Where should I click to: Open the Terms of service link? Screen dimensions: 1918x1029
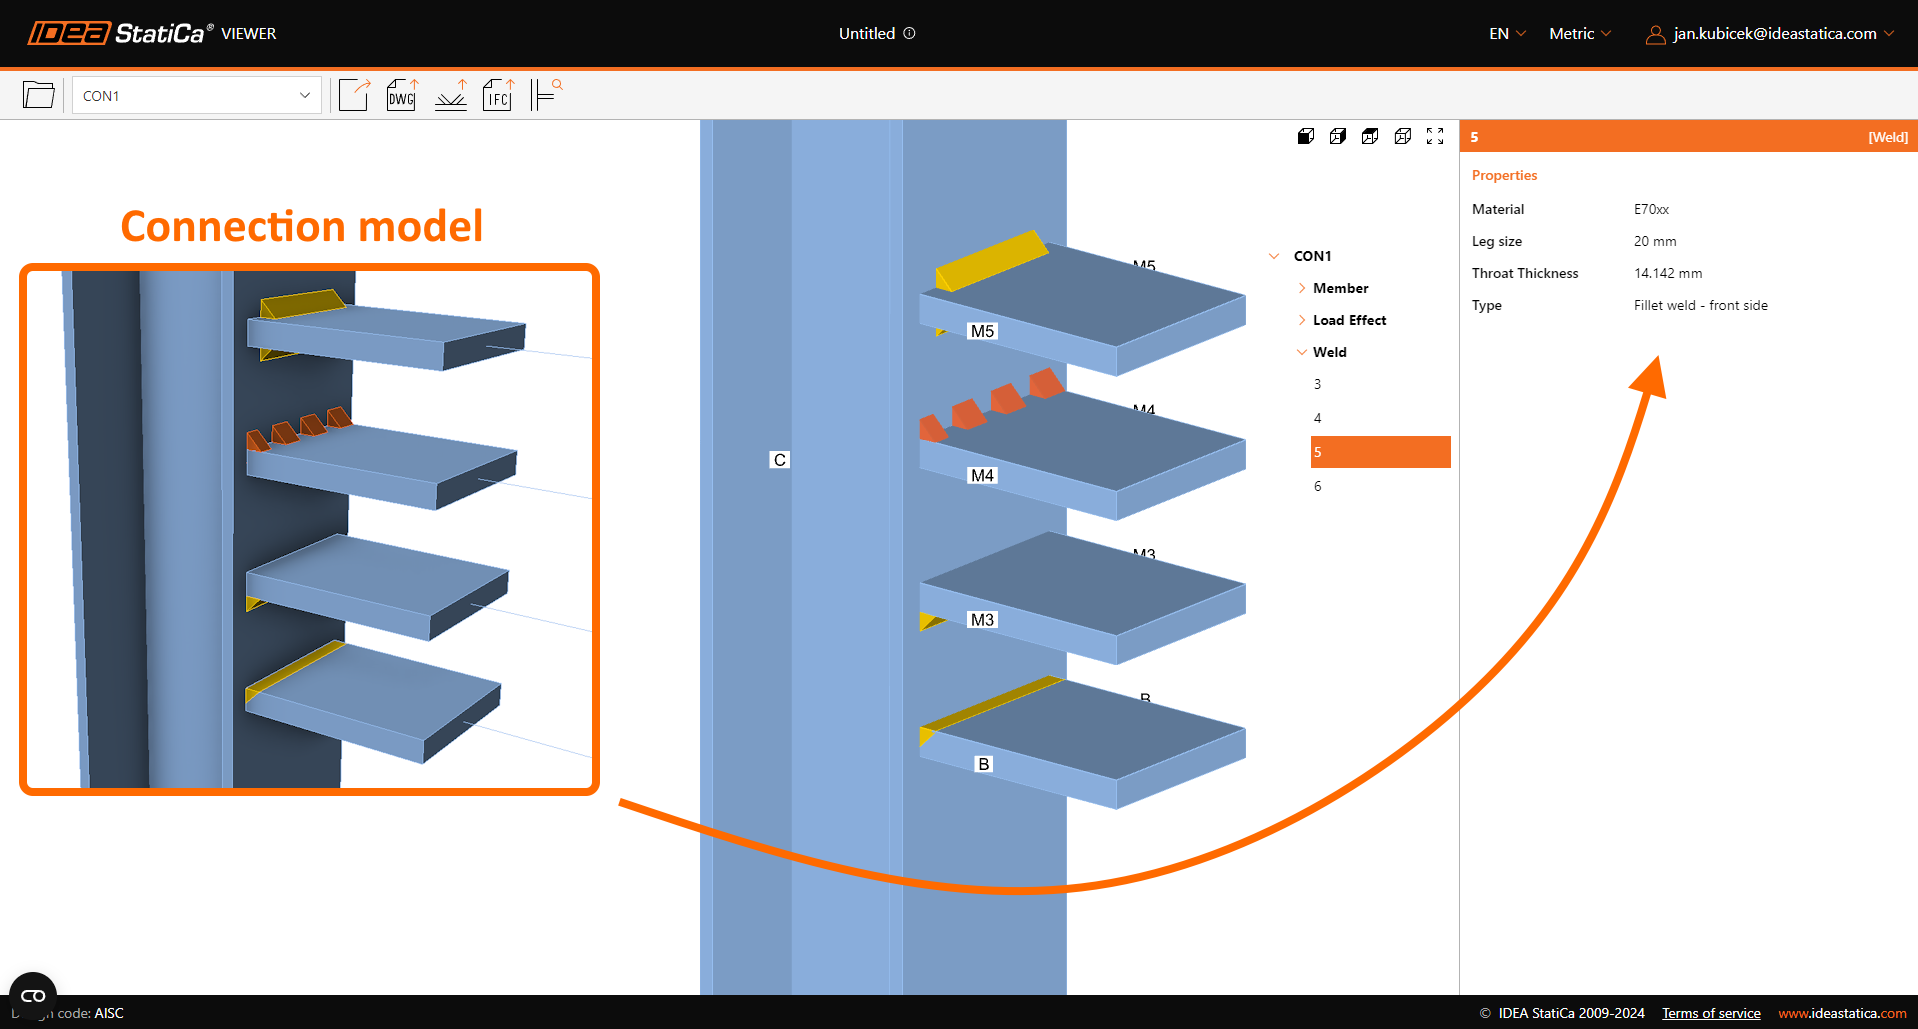1711,1013
